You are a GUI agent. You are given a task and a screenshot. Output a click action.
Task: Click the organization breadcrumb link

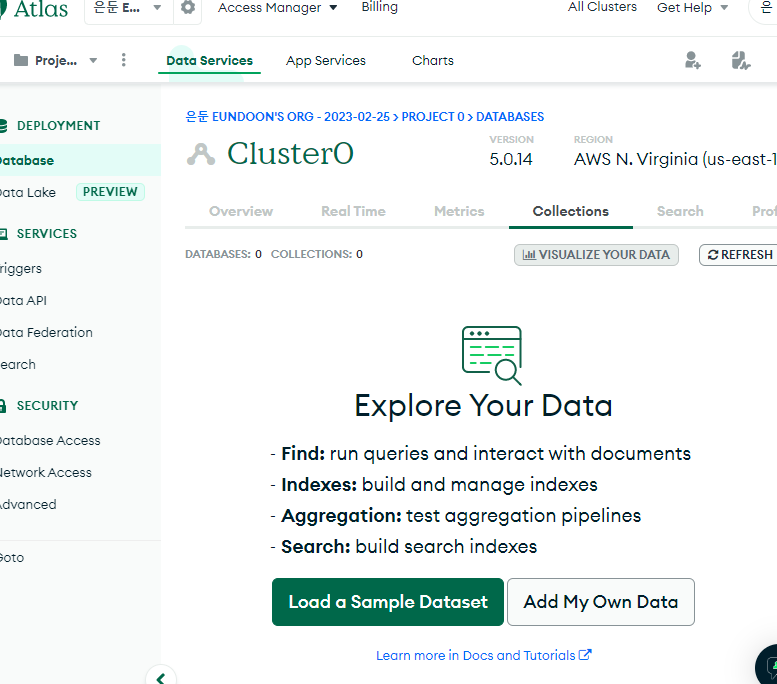[x=287, y=116]
